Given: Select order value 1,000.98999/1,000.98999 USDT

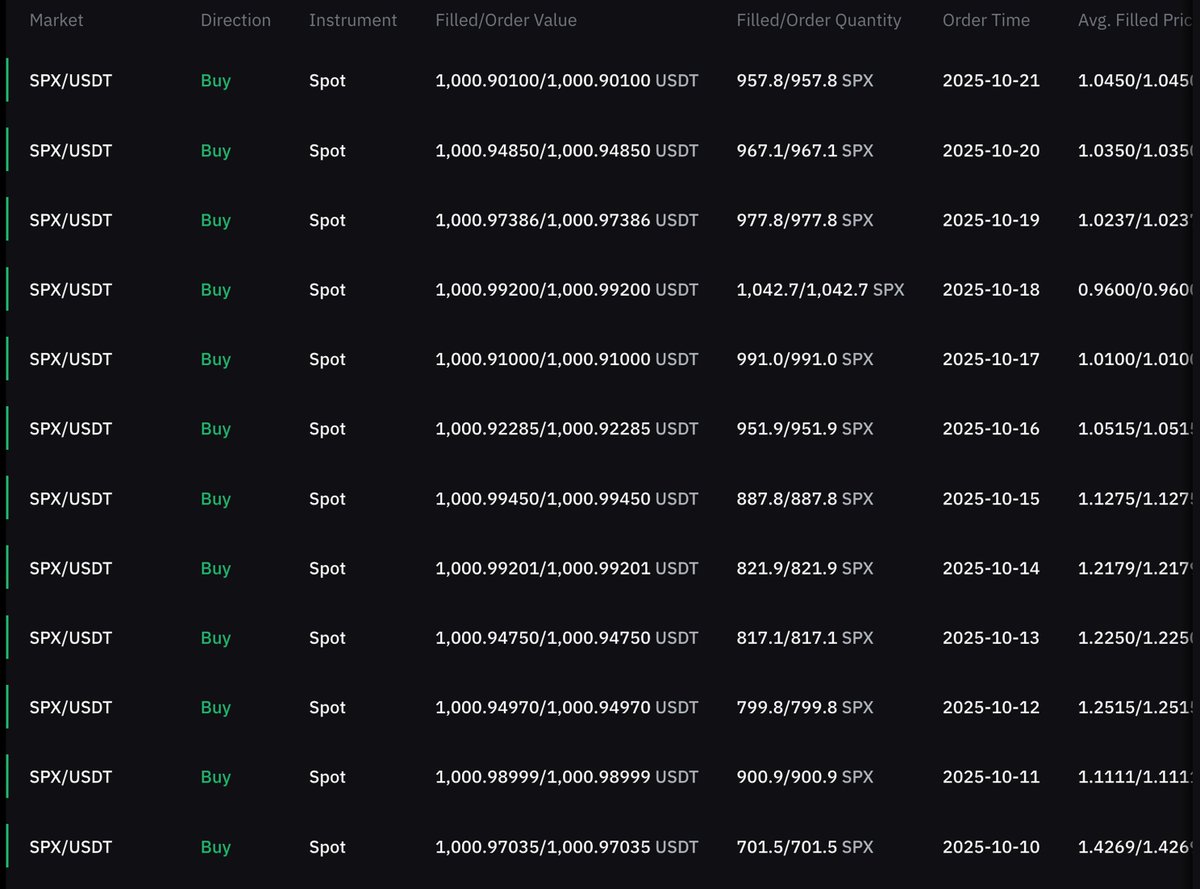Looking at the screenshot, I should (567, 777).
